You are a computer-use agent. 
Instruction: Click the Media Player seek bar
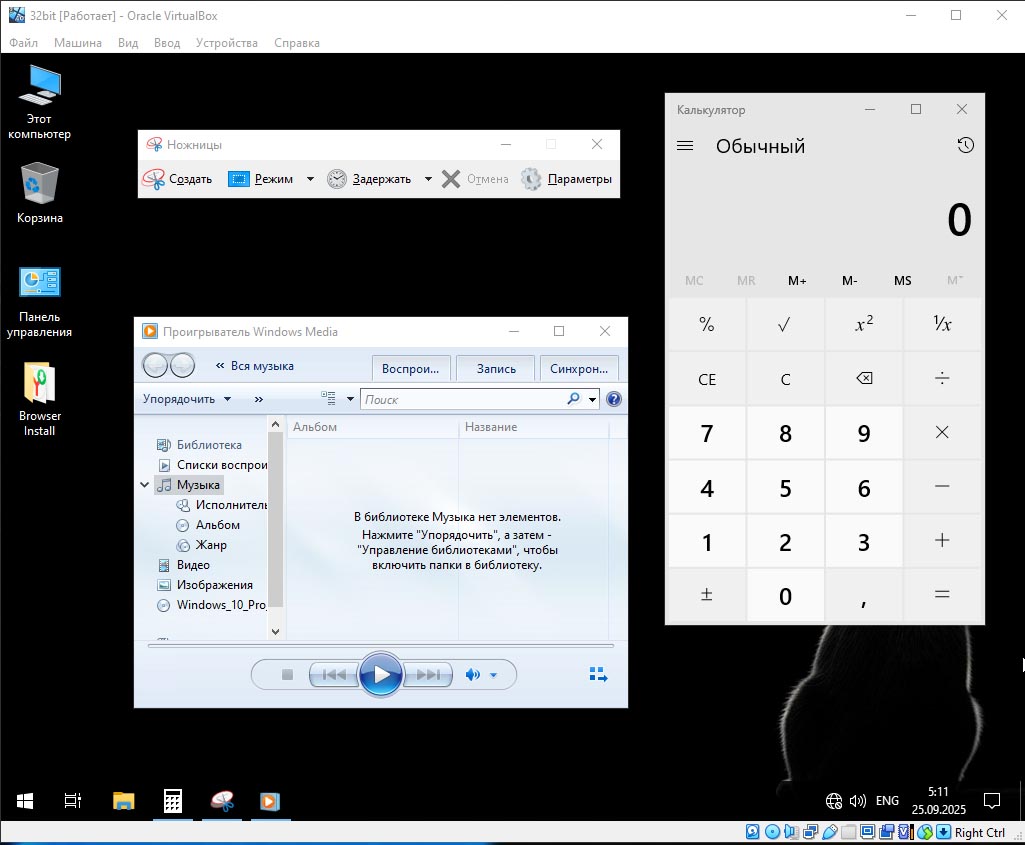point(380,646)
